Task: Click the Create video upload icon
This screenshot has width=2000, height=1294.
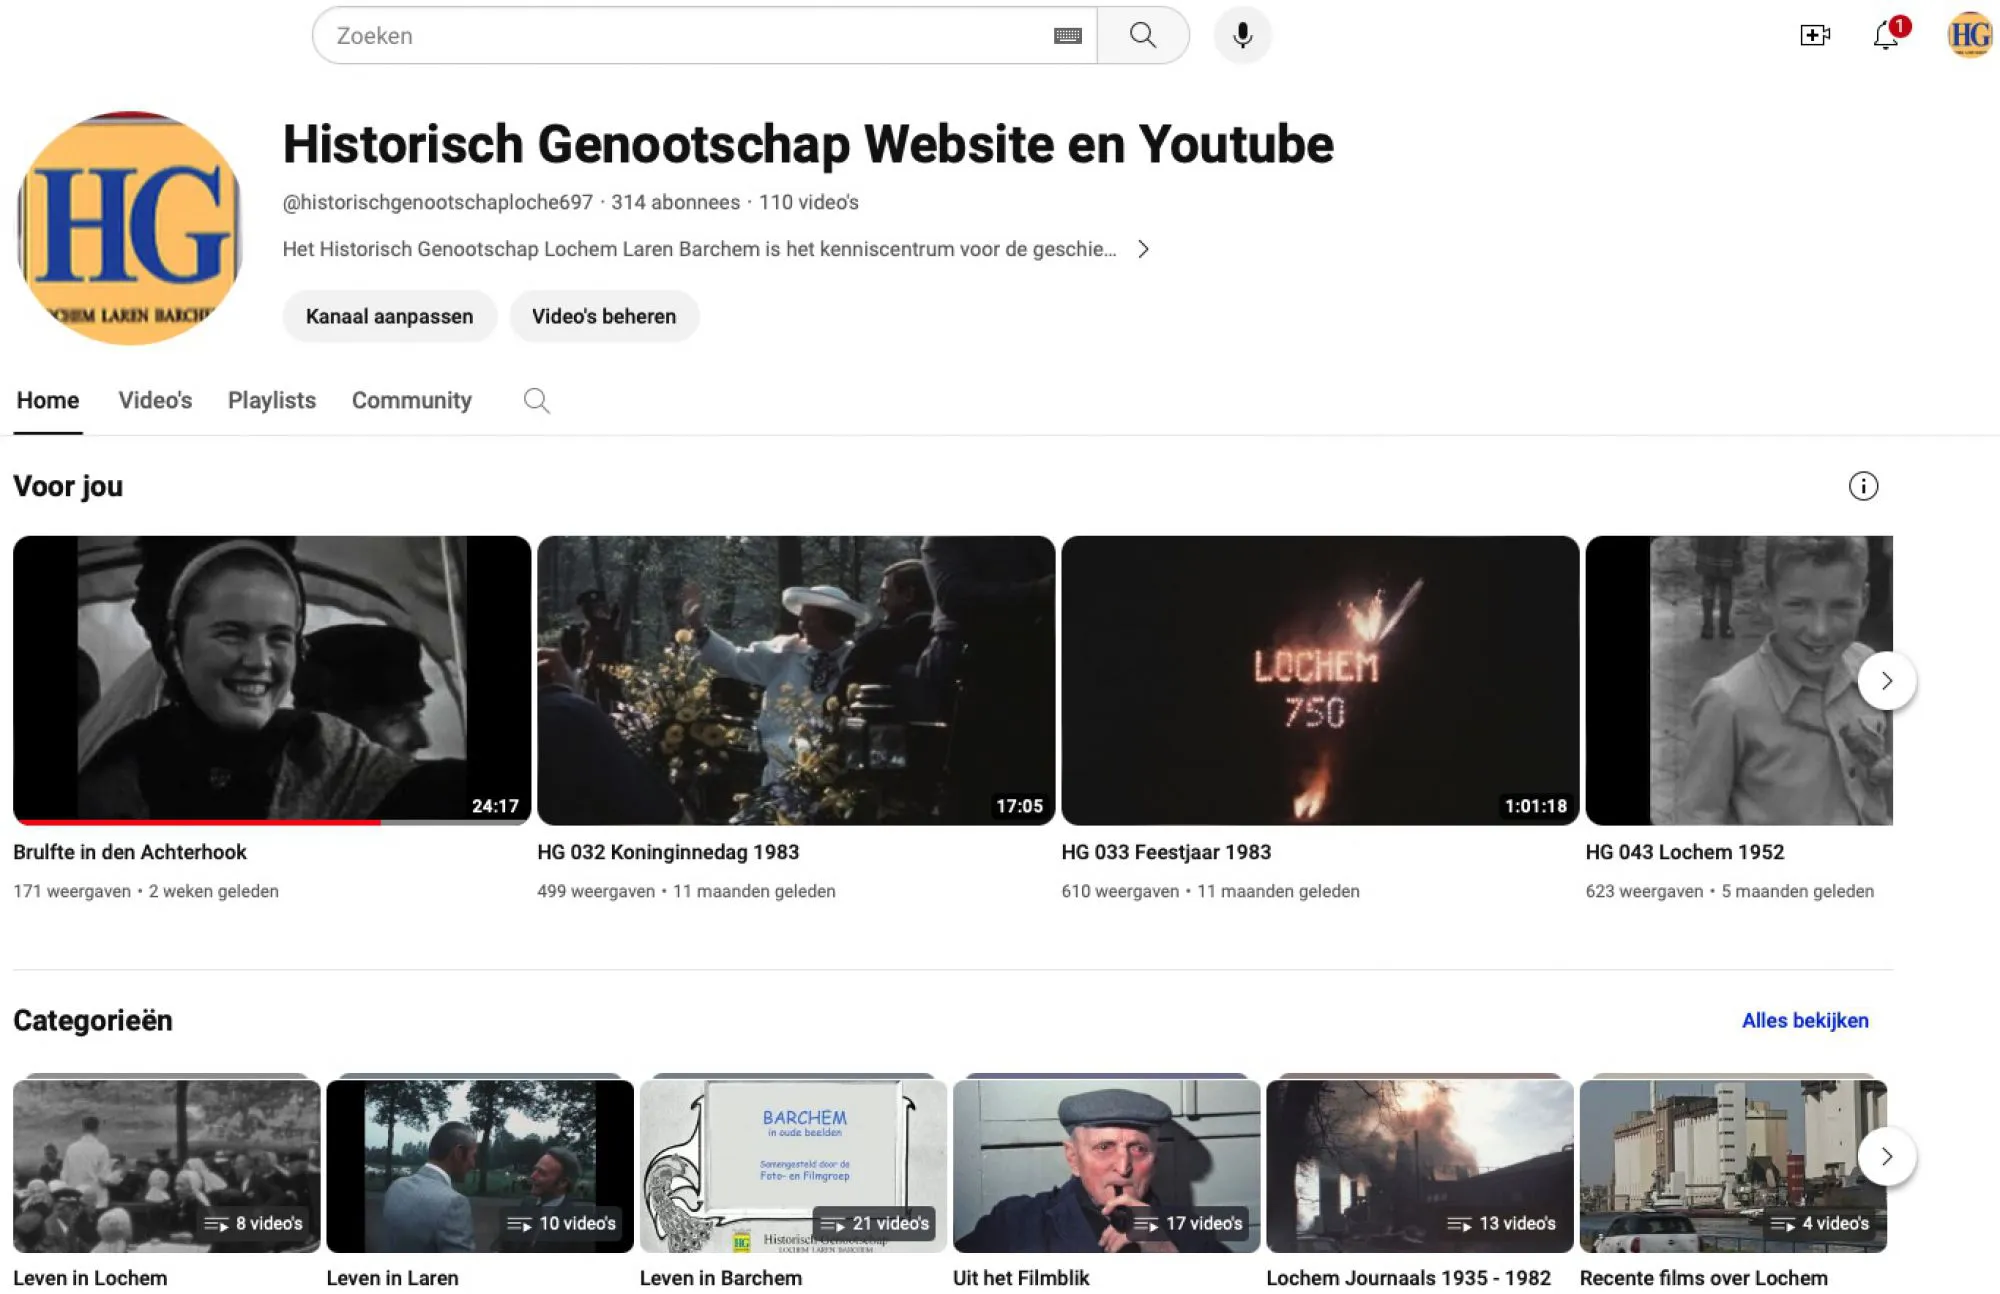Action: coord(1814,34)
